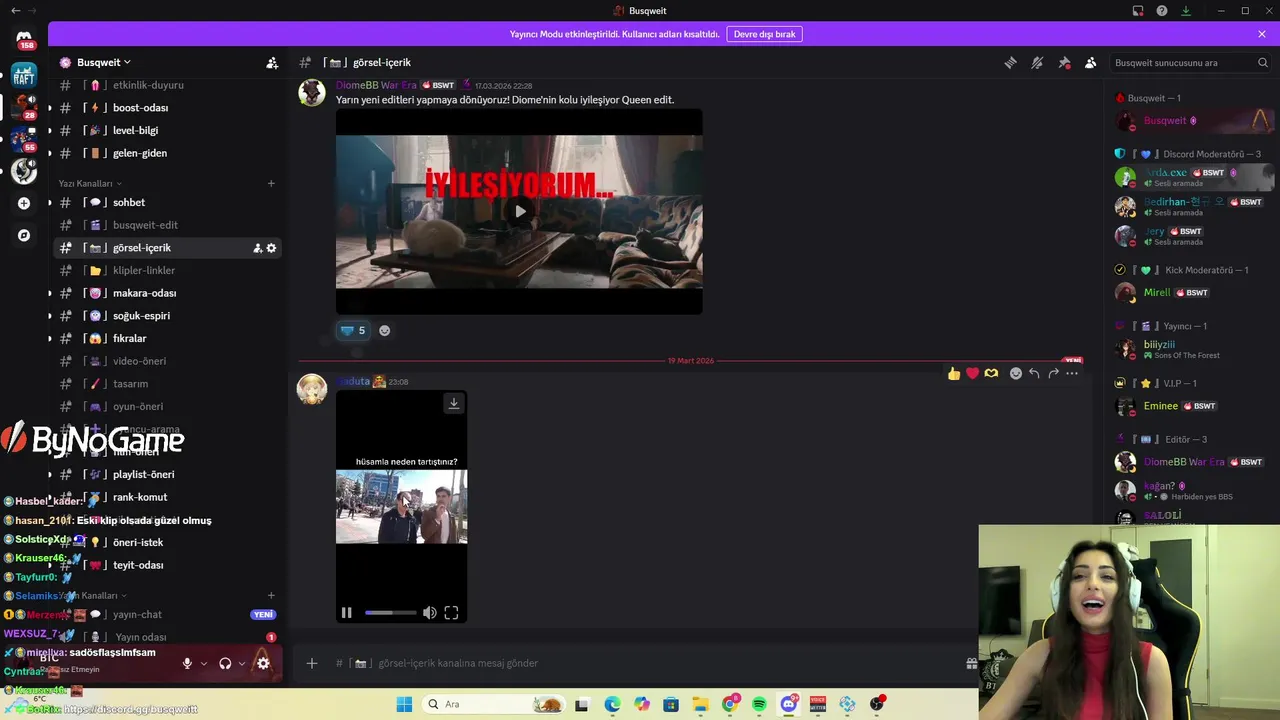Open video in fullscreen
1280x720 pixels.
pyautogui.click(x=451, y=613)
